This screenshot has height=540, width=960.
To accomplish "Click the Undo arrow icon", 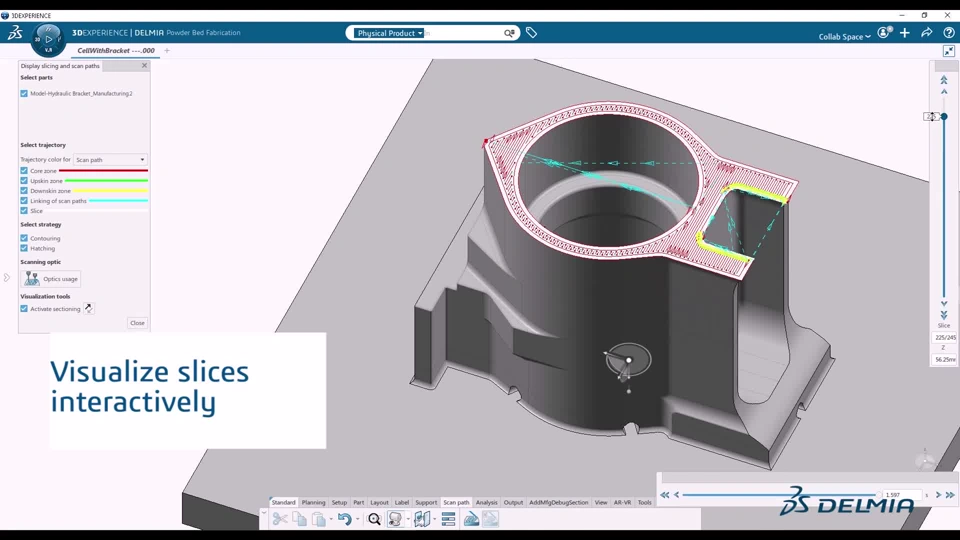I will click(x=344, y=519).
